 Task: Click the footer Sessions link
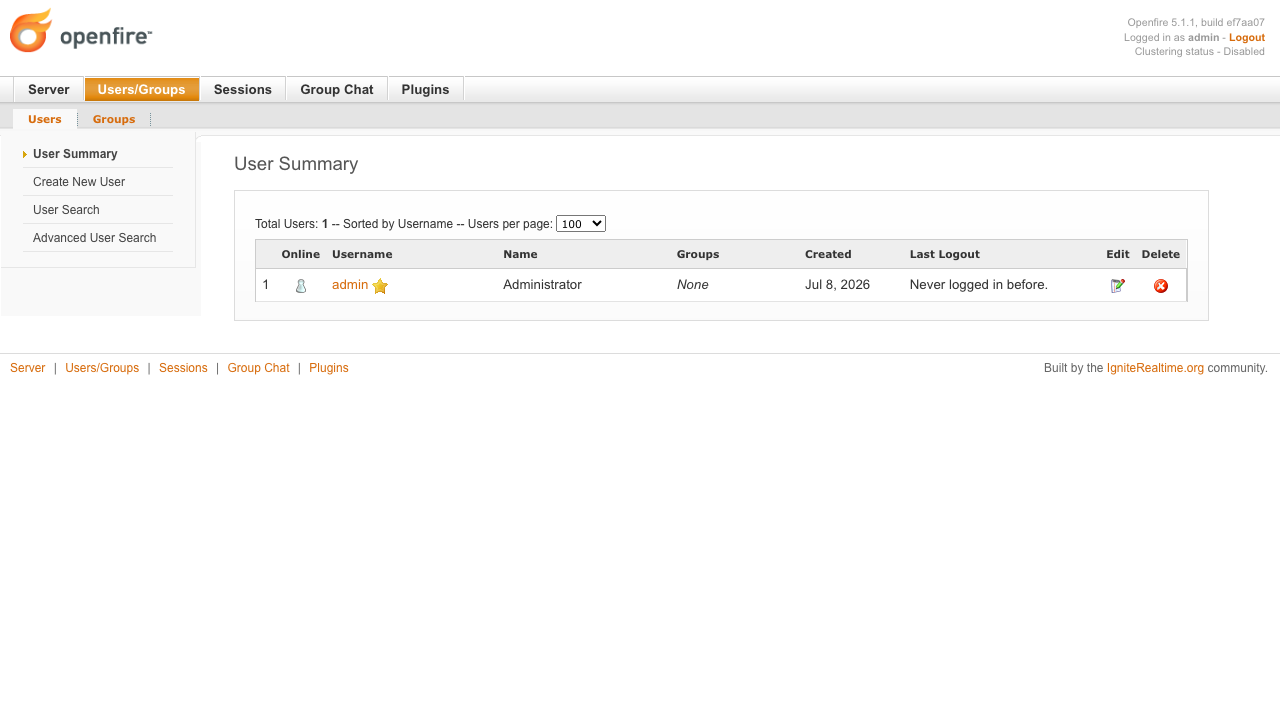click(183, 368)
